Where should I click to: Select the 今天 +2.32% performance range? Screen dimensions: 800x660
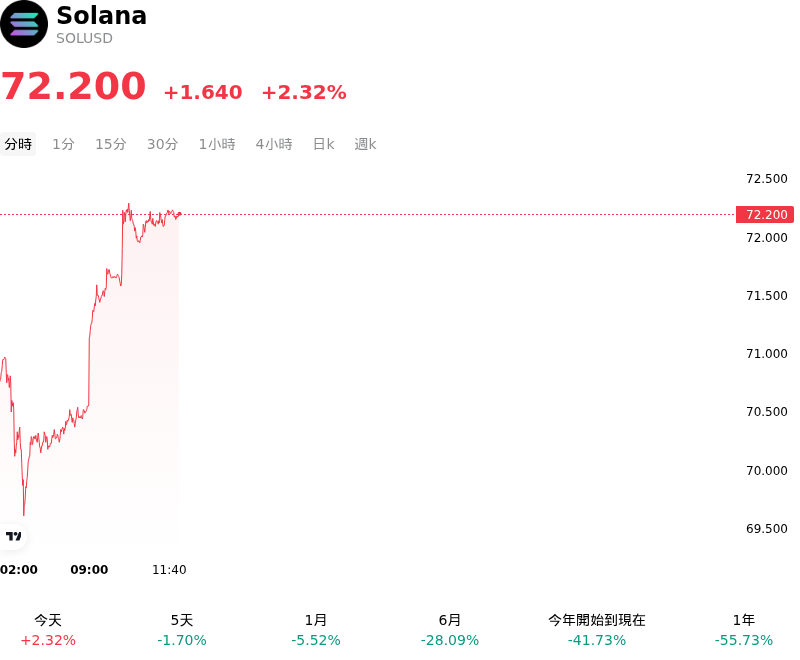click(x=48, y=630)
